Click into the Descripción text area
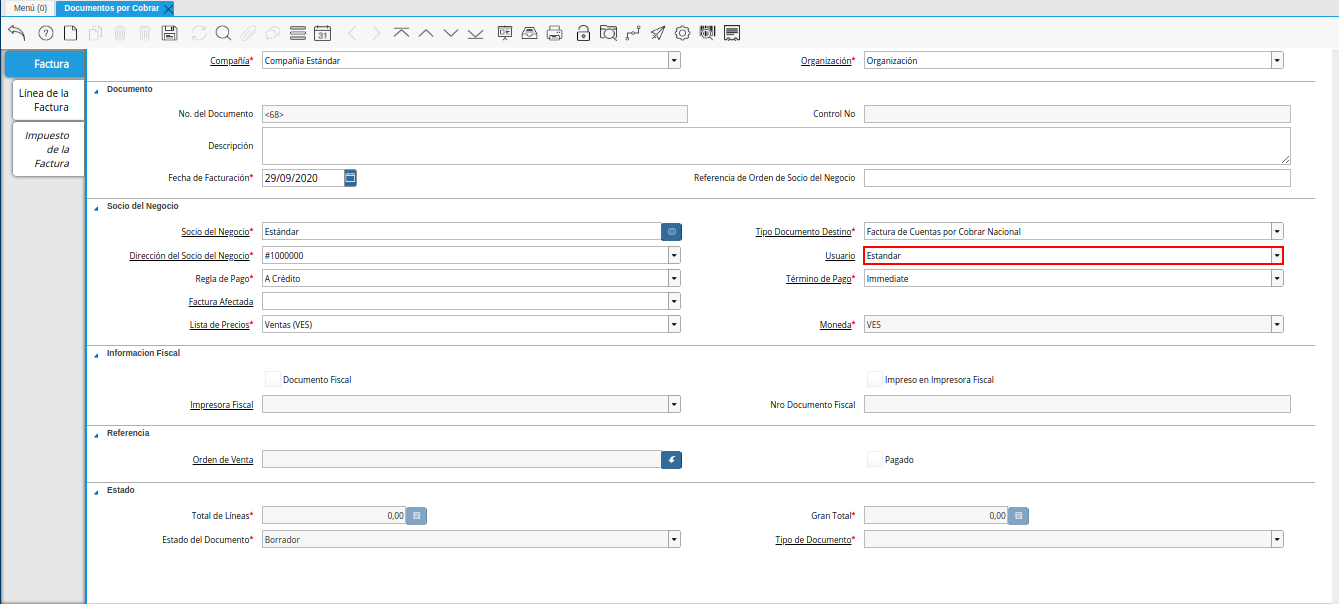Viewport: 1339px width, 604px height. (775, 146)
